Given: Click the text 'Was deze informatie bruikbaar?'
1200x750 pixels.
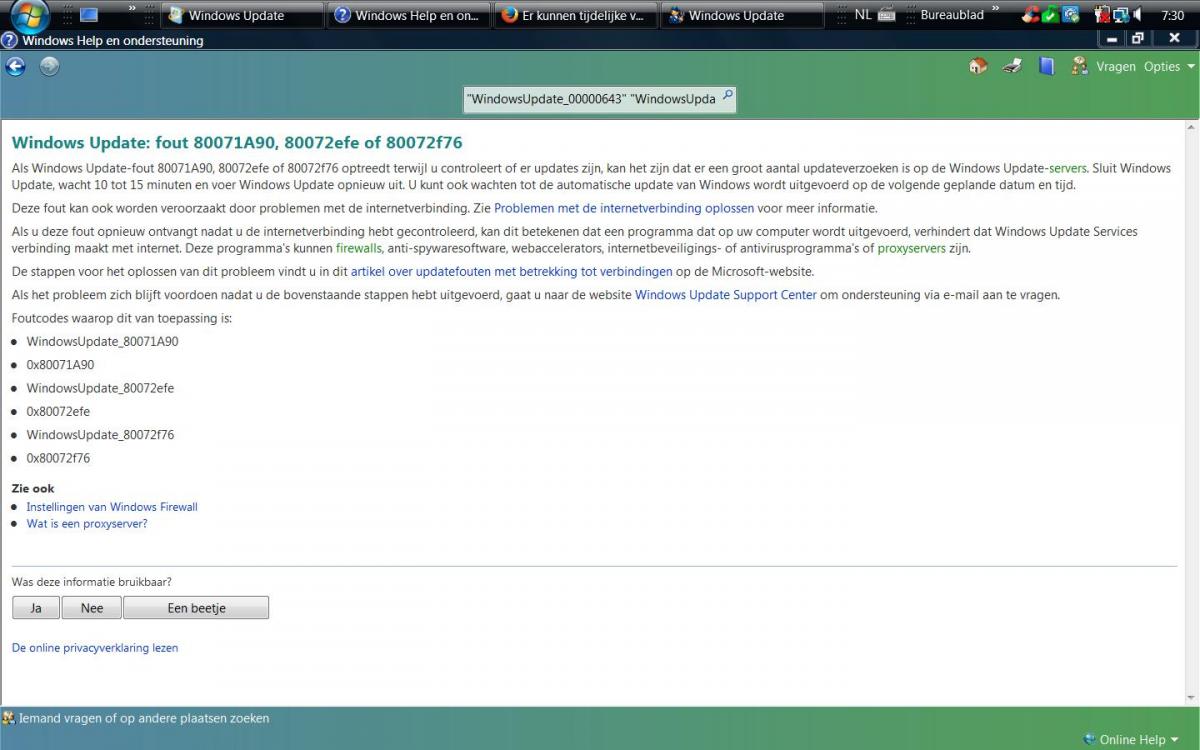Looking at the screenshot, I should coord(92,581).
